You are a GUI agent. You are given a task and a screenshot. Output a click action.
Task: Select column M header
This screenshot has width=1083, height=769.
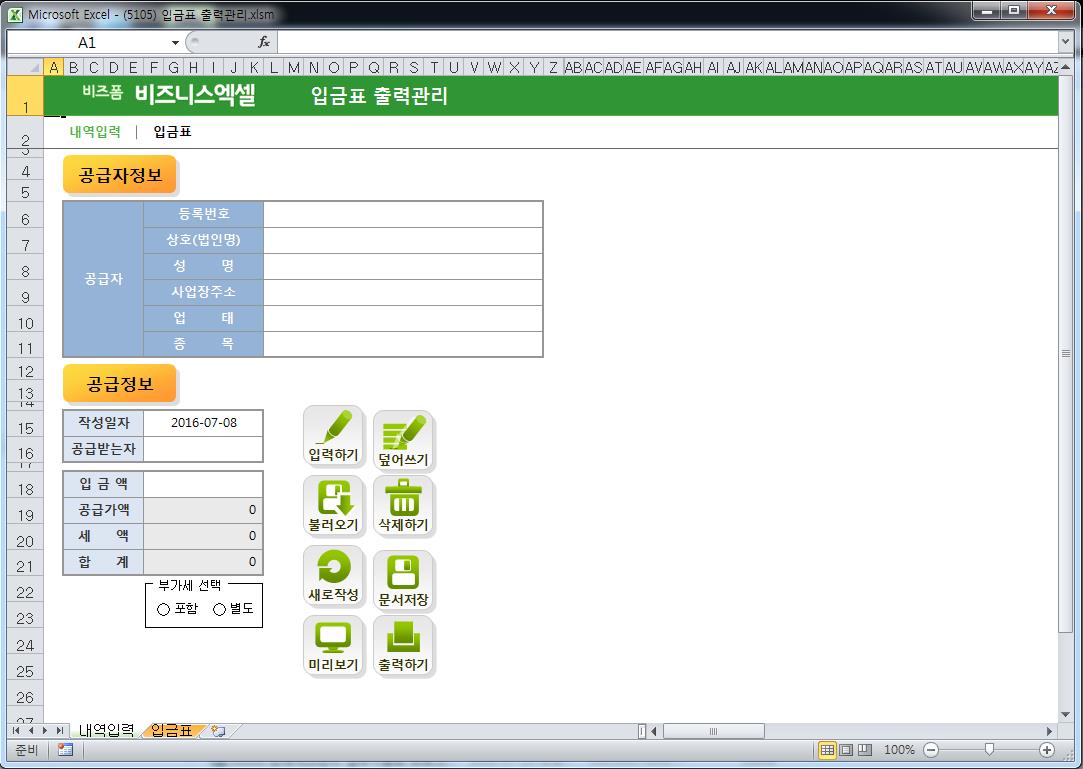294,67
